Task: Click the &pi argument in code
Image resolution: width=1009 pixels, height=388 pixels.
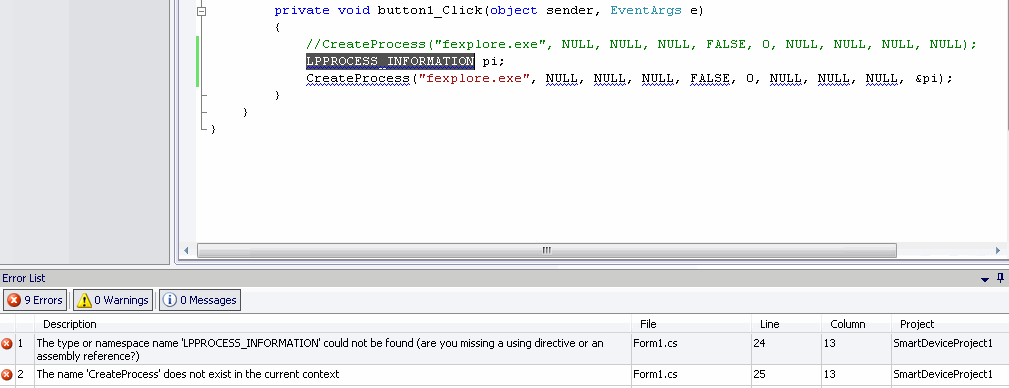Action: point(926,79)
